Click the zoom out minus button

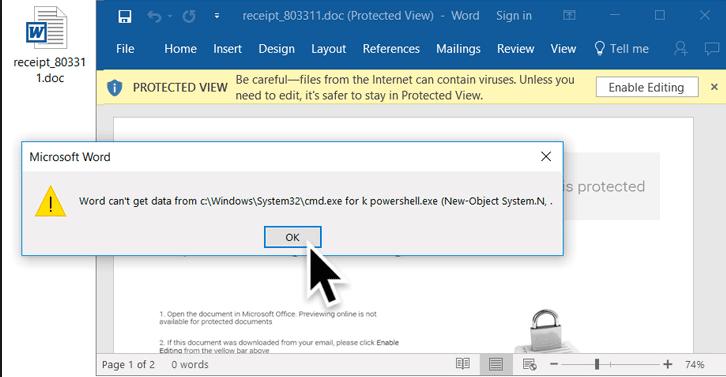point(554,364)
